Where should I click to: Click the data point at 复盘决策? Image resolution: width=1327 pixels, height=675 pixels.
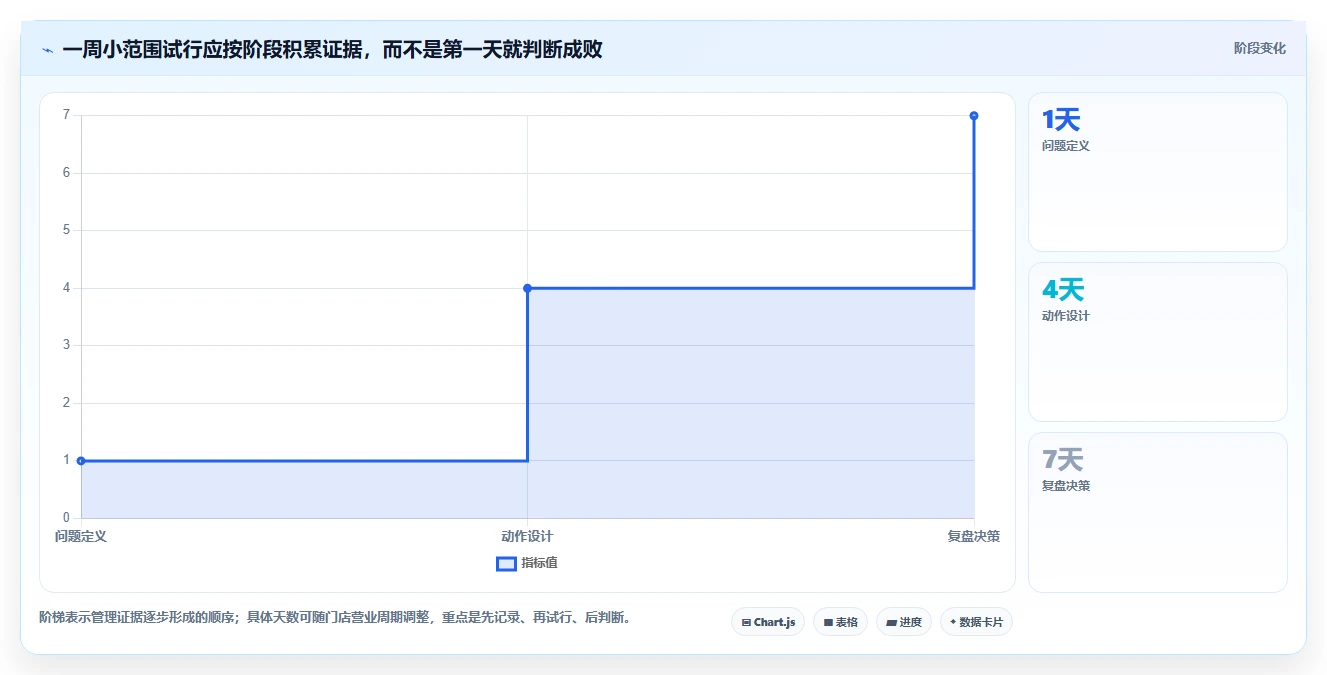974,116
